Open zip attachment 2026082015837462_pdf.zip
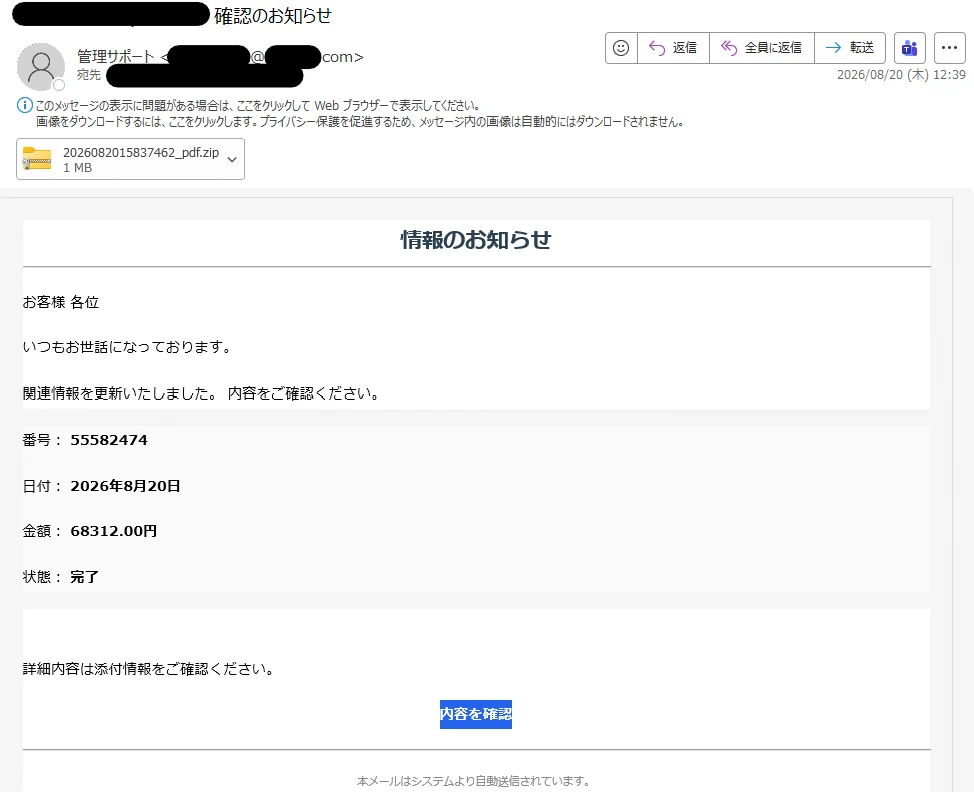 click(130, 160)
